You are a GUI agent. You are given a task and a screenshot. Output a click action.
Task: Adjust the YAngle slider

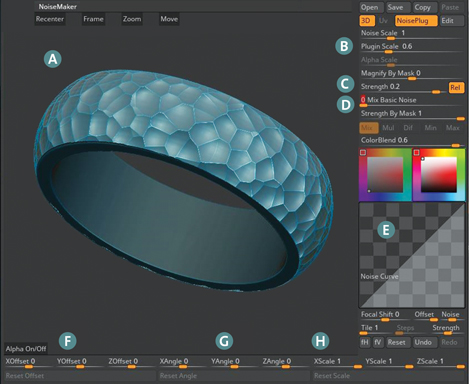(234, 363)
